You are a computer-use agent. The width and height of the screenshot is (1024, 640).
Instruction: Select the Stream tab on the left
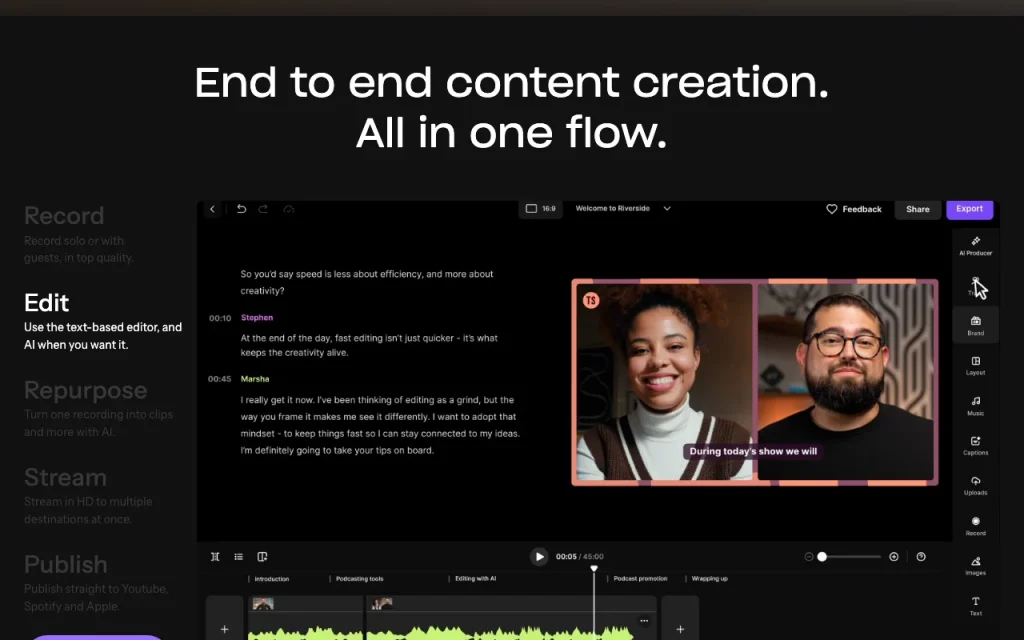click(x=88, y=496)
